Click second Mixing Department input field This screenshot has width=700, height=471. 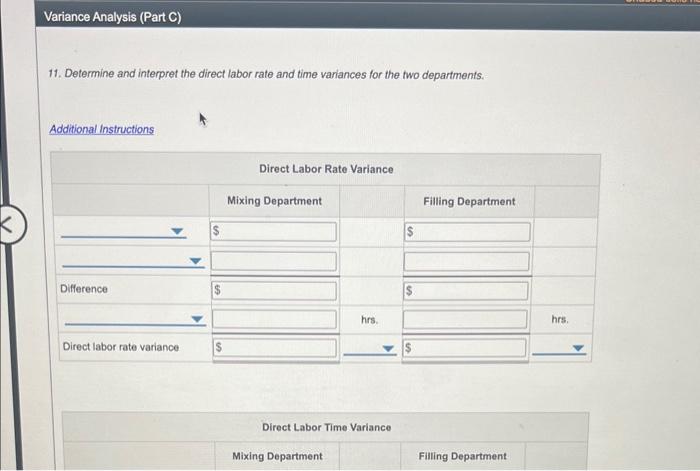274,261
